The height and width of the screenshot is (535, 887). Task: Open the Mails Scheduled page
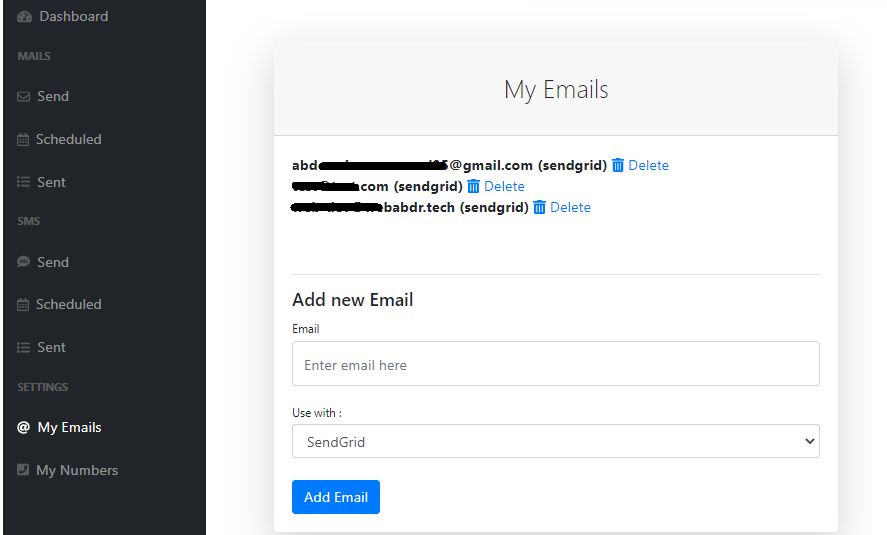click(68, 140)
